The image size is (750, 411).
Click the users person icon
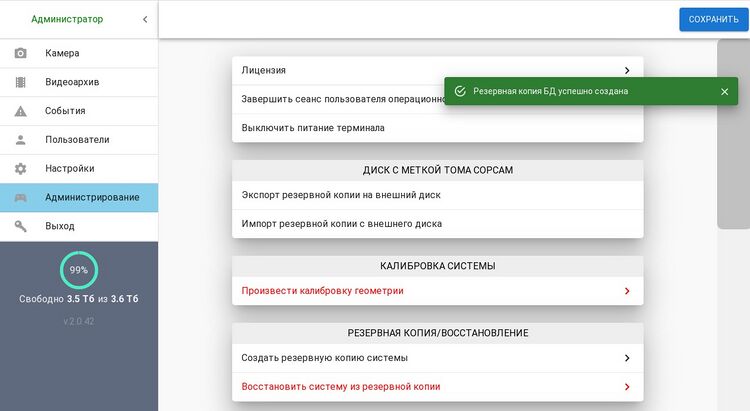coord(20,140)
